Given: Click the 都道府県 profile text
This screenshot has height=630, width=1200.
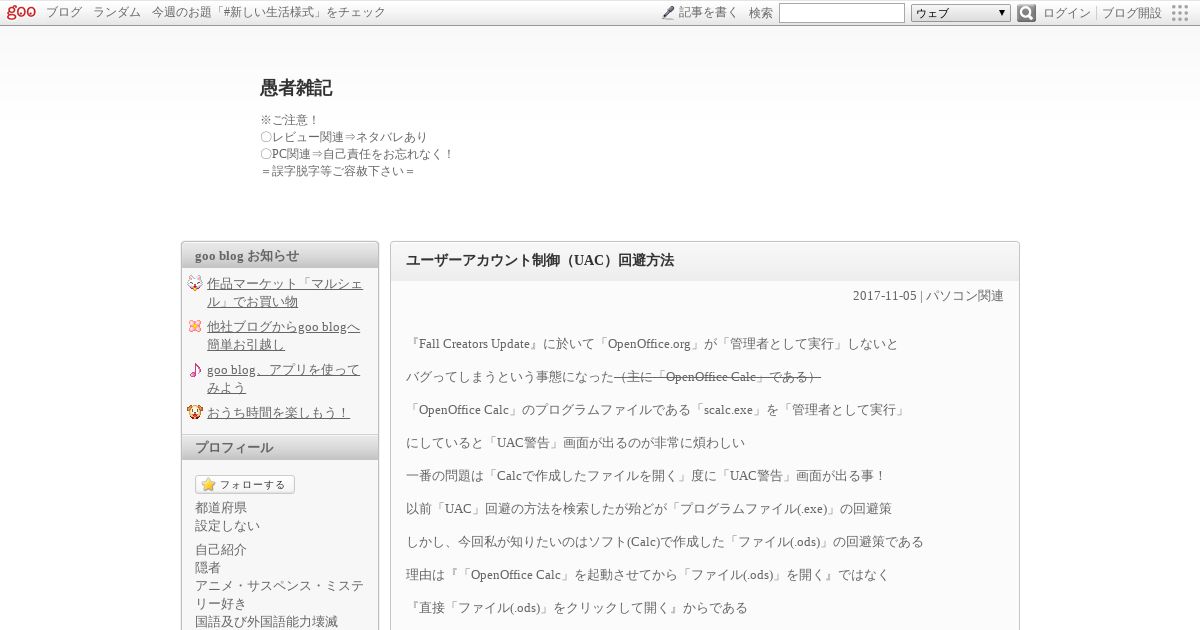Looking at the screenshot, I should click(221, 508).
